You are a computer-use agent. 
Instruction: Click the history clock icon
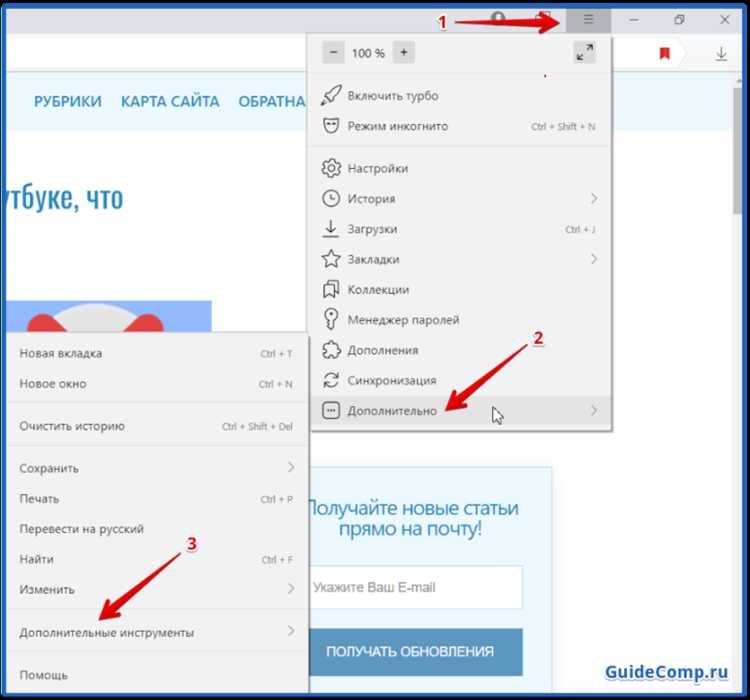(331, 198)
